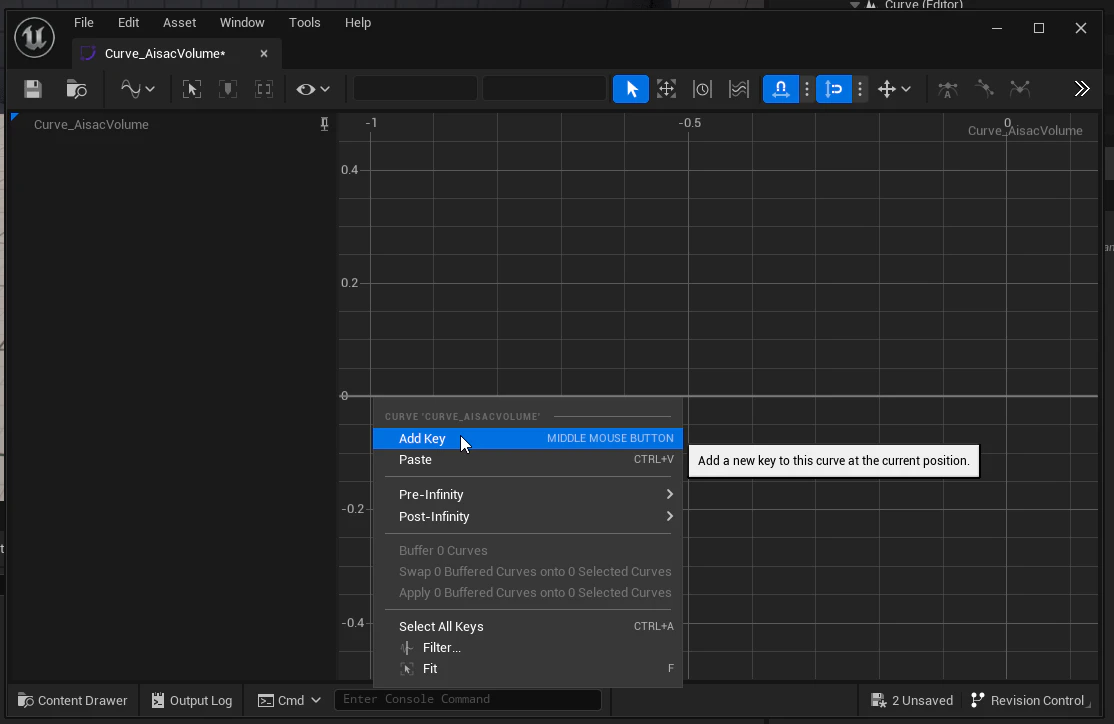This screenshot has height=724, width=1114.
Task: Click the cursor-in-dashed-frame fit icon
Action: (192, 89)
